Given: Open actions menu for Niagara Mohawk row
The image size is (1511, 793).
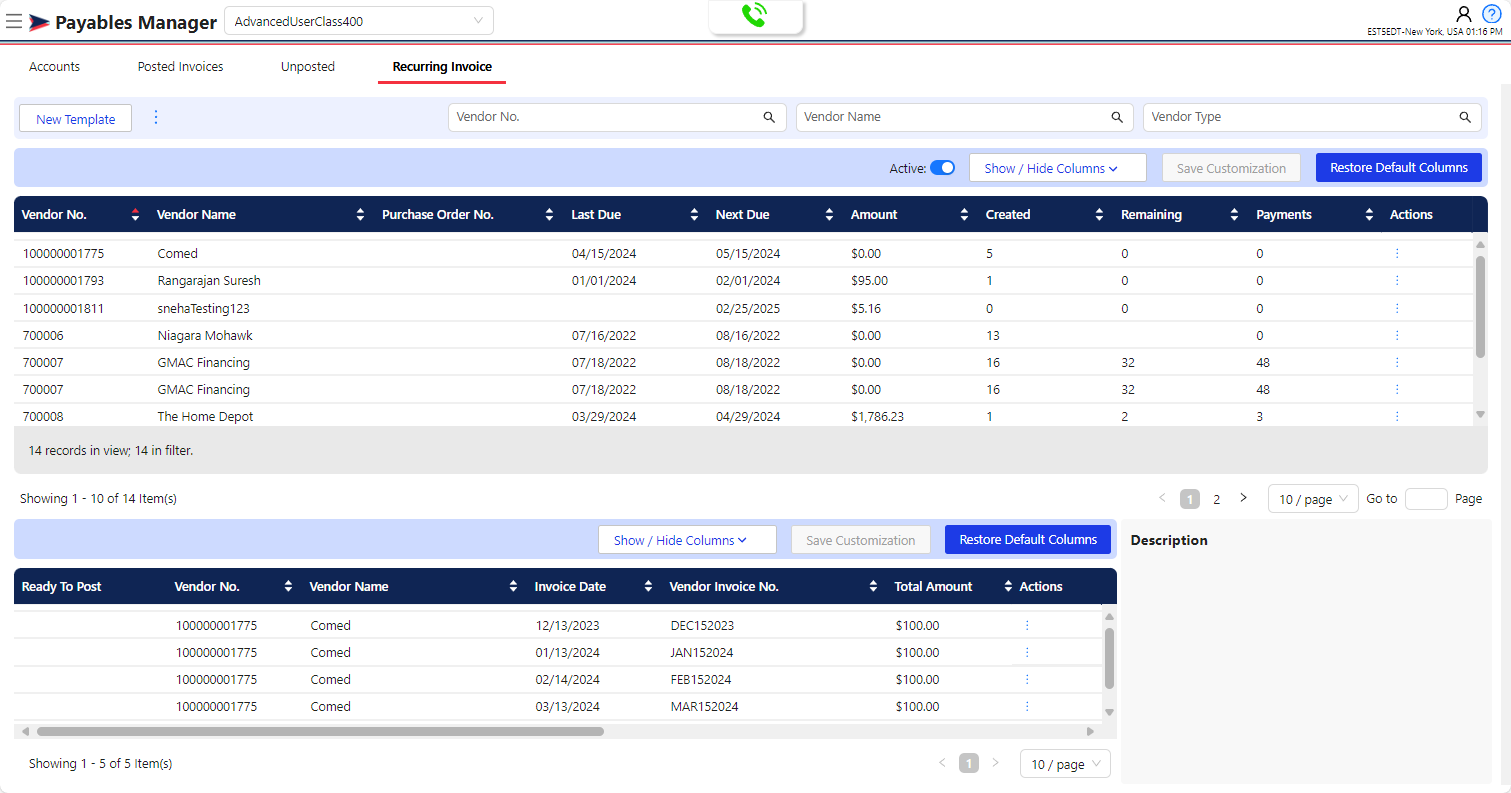Looking at the screenshot, I should tap(1397, 335).
